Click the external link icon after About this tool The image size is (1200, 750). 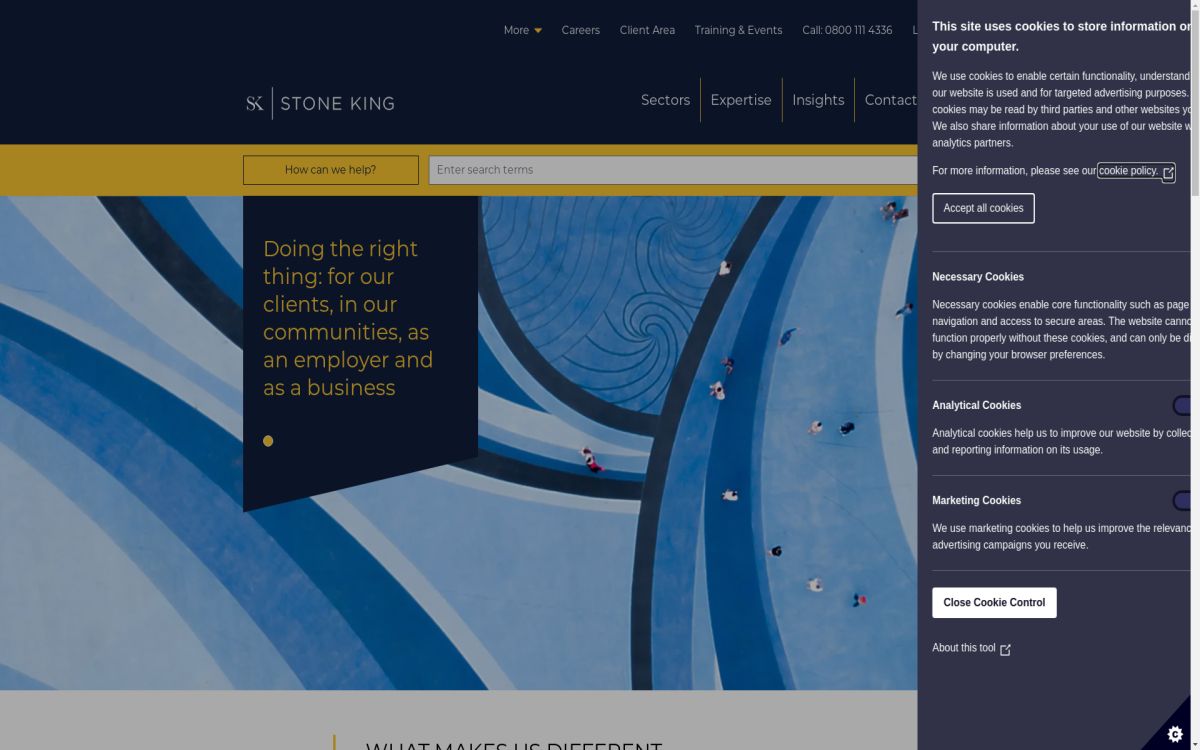[1005, 649]
